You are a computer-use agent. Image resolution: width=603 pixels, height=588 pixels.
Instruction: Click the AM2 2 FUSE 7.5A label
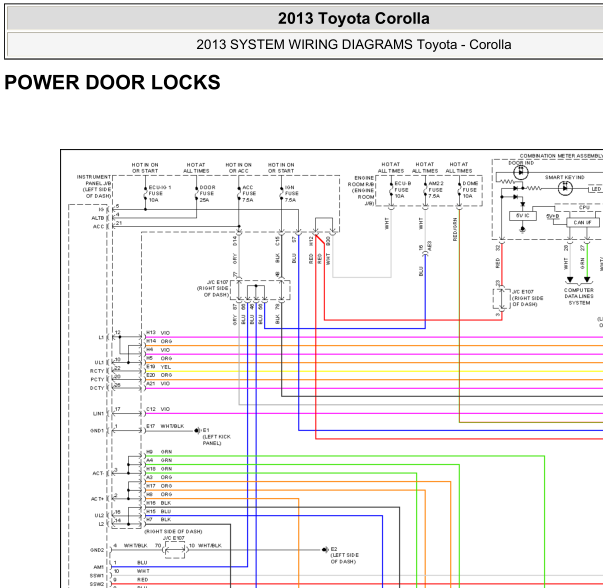(x=436, y=190)
